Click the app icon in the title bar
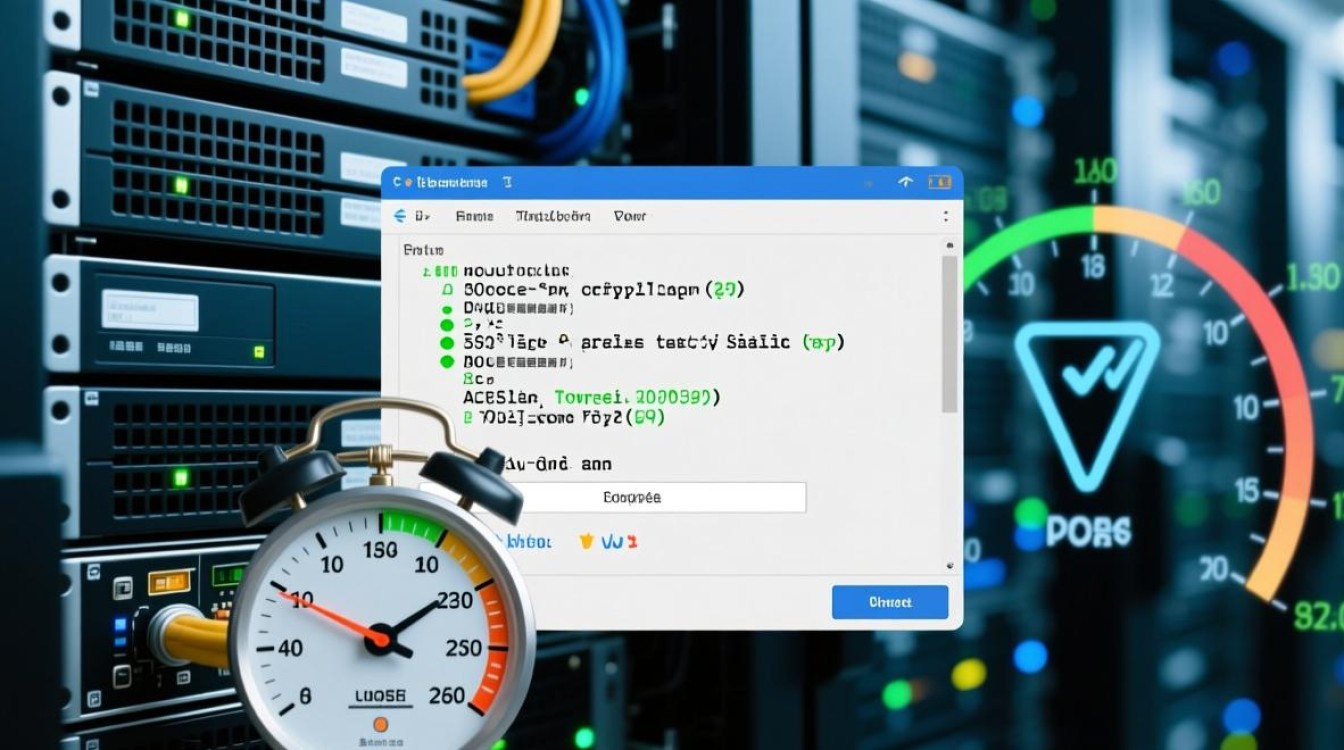1344x750 pixels. click(398, 183)
